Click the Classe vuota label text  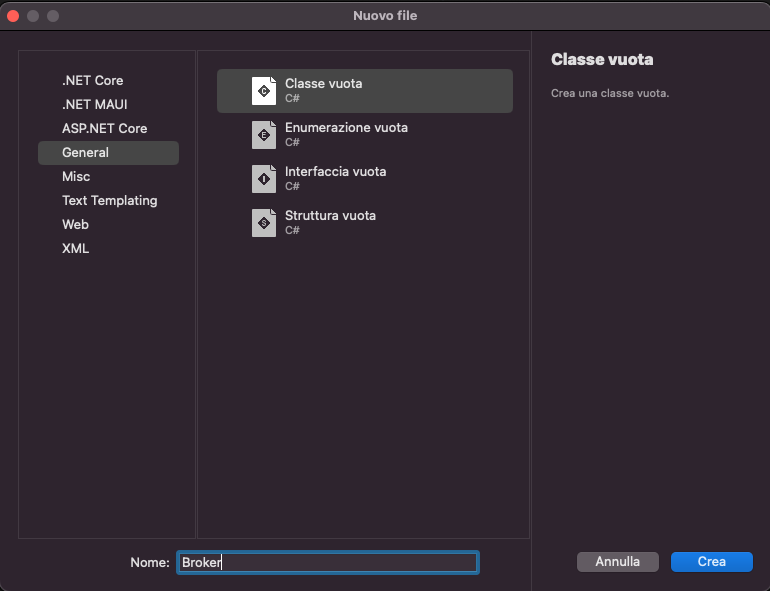(324, 84)
